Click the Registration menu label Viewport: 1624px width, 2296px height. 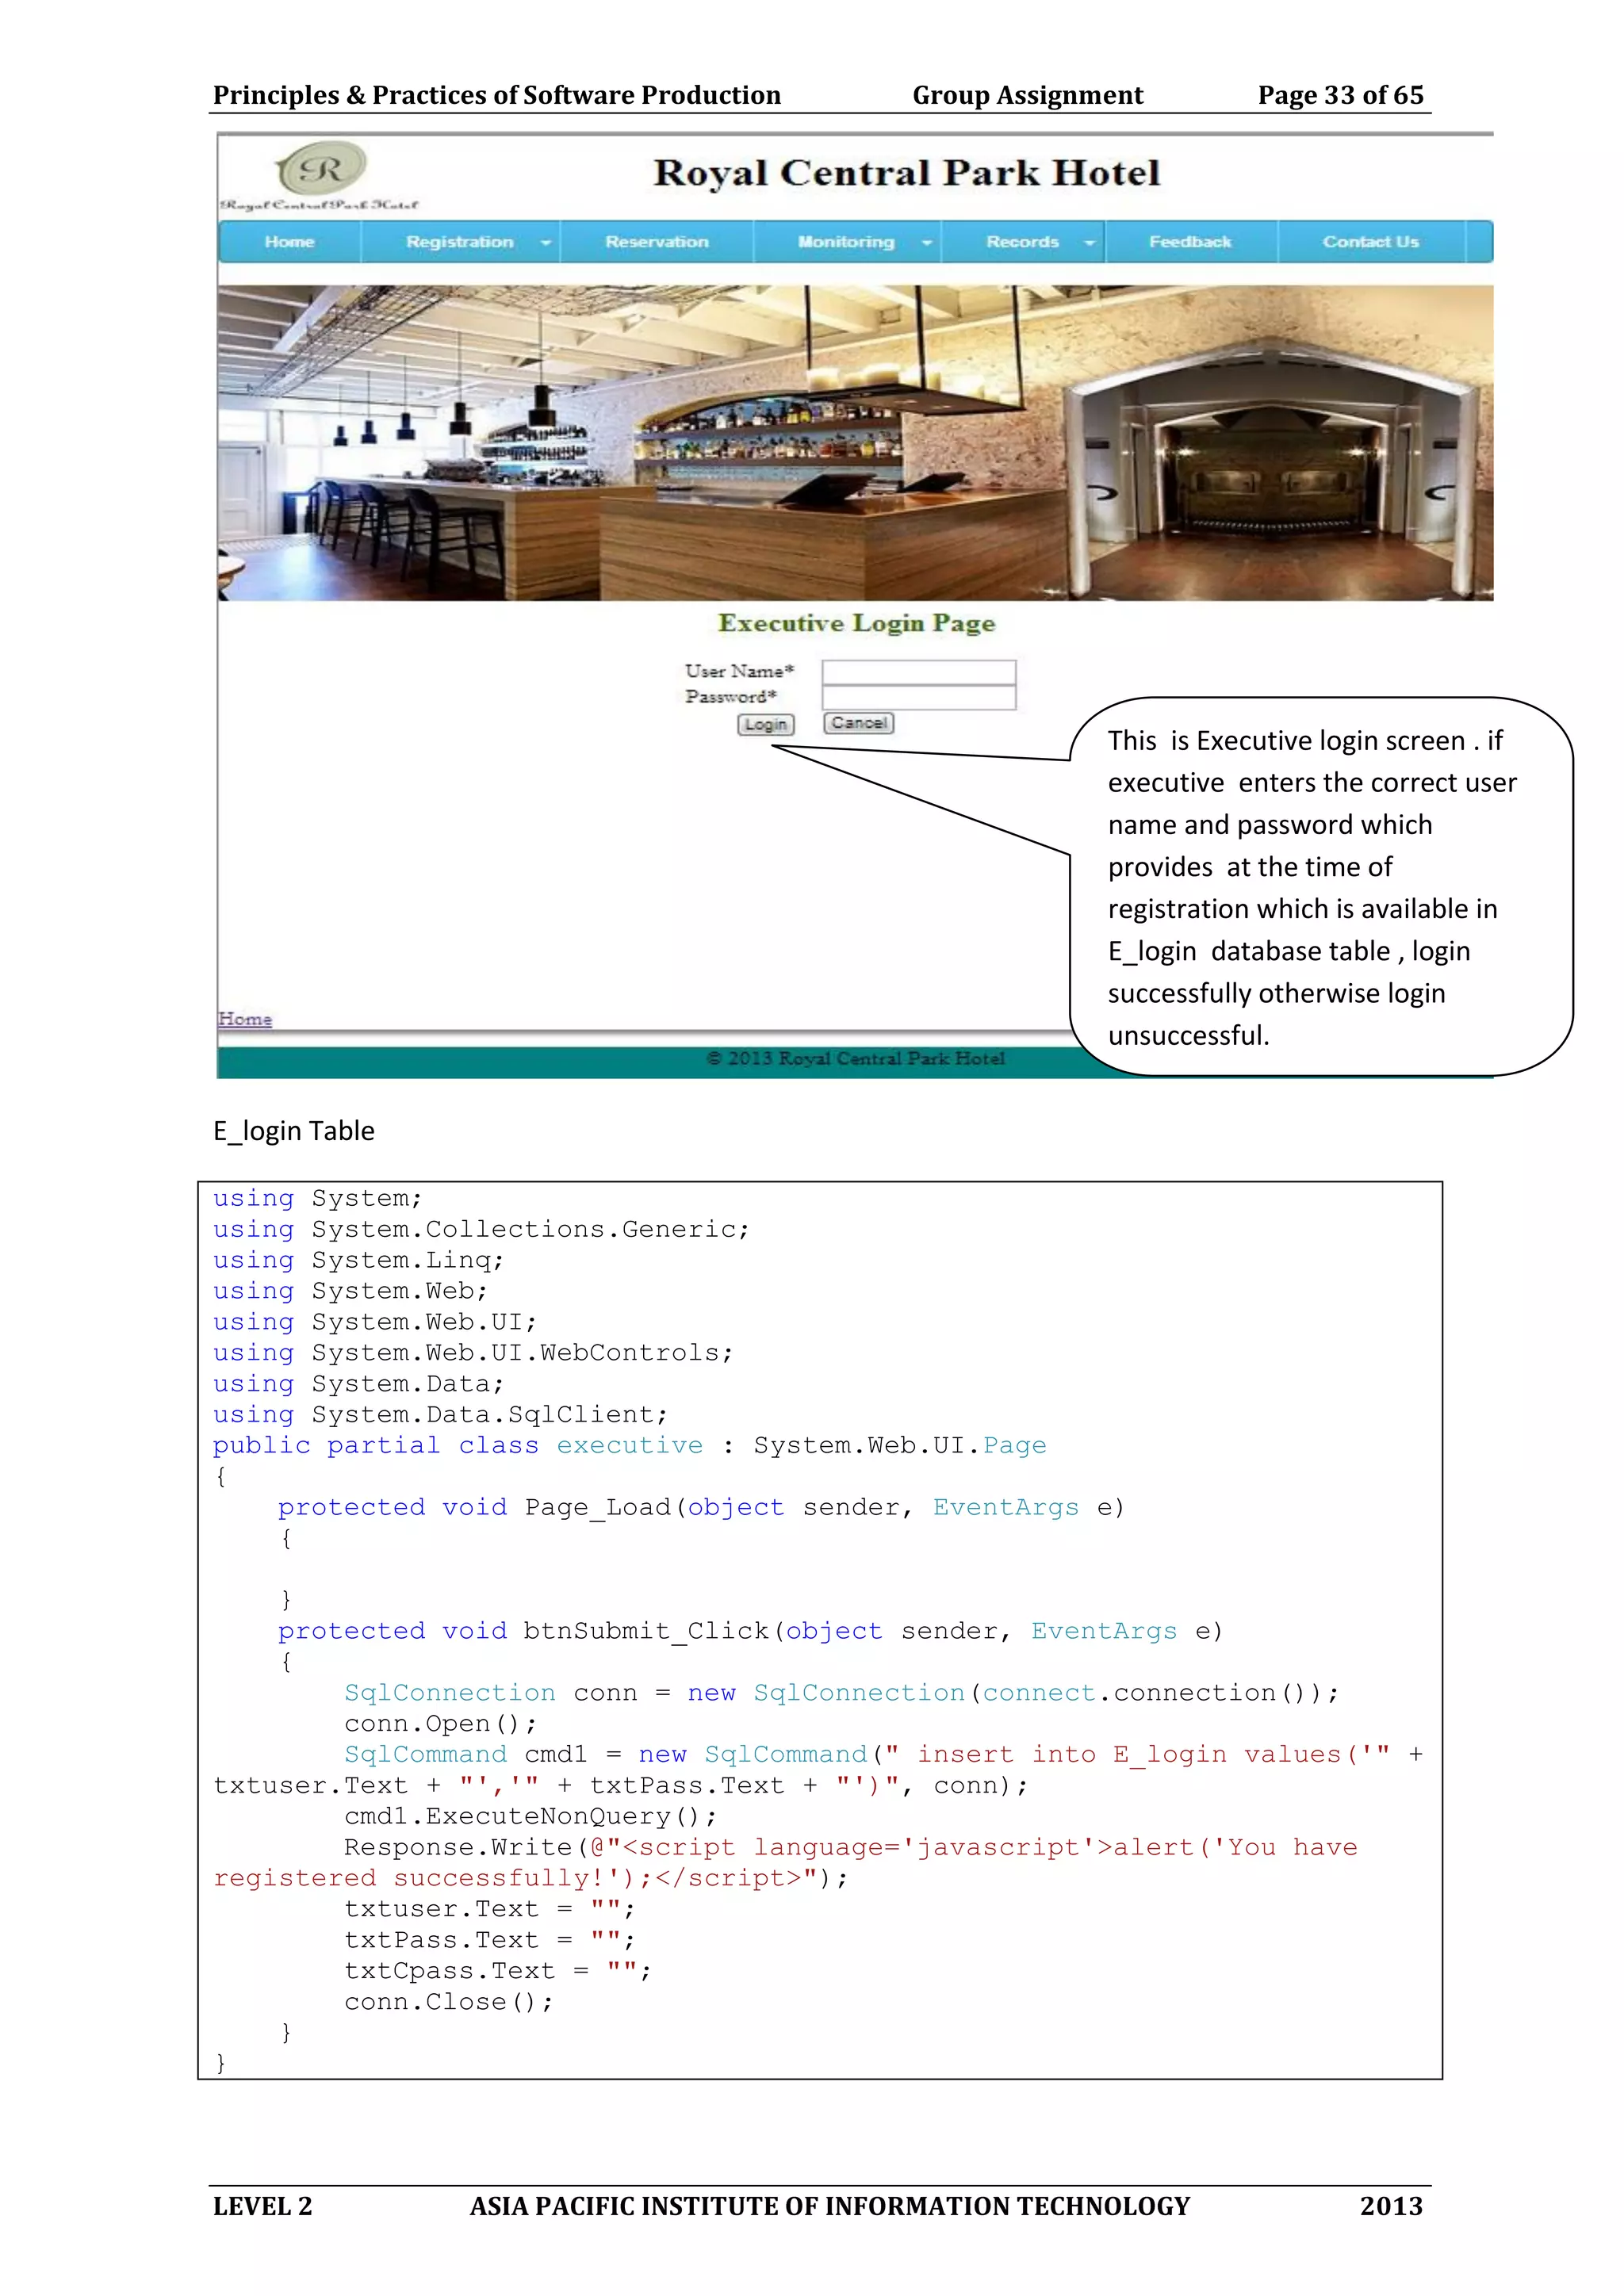(x=459, y=242)
